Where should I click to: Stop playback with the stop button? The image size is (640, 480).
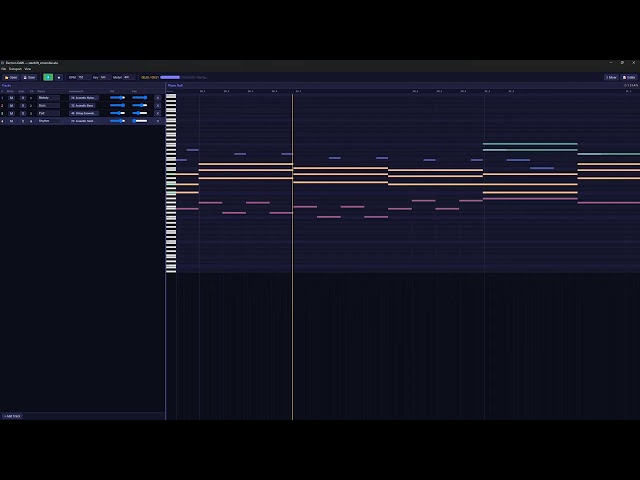tap(59, 77)
